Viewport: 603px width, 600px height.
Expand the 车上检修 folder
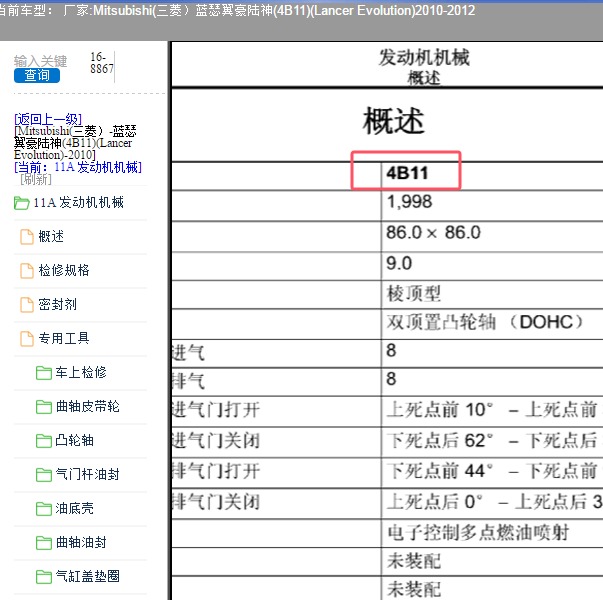(81, 372)
